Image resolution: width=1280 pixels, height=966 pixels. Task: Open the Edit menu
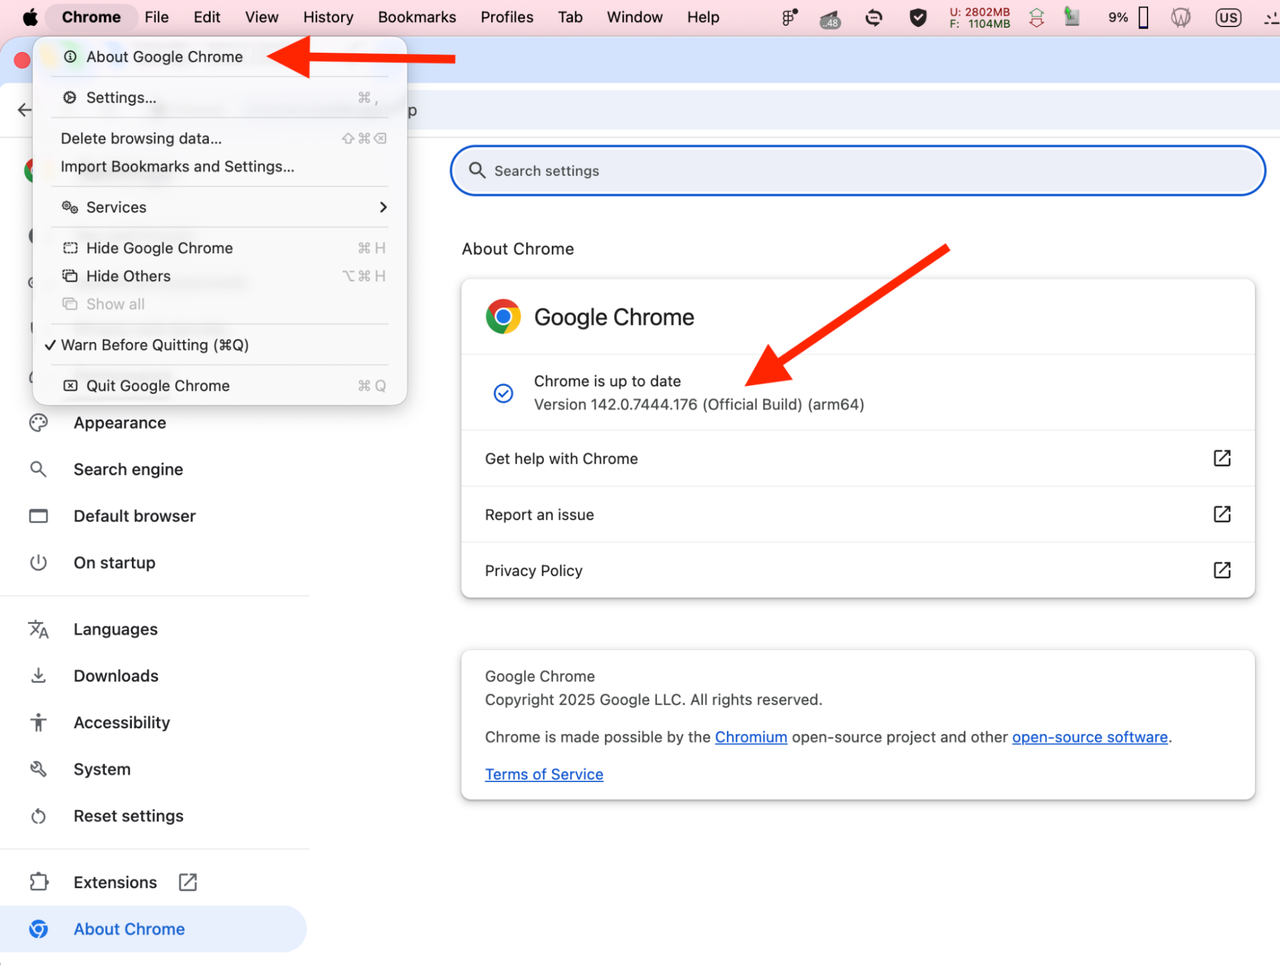point(207,17)
